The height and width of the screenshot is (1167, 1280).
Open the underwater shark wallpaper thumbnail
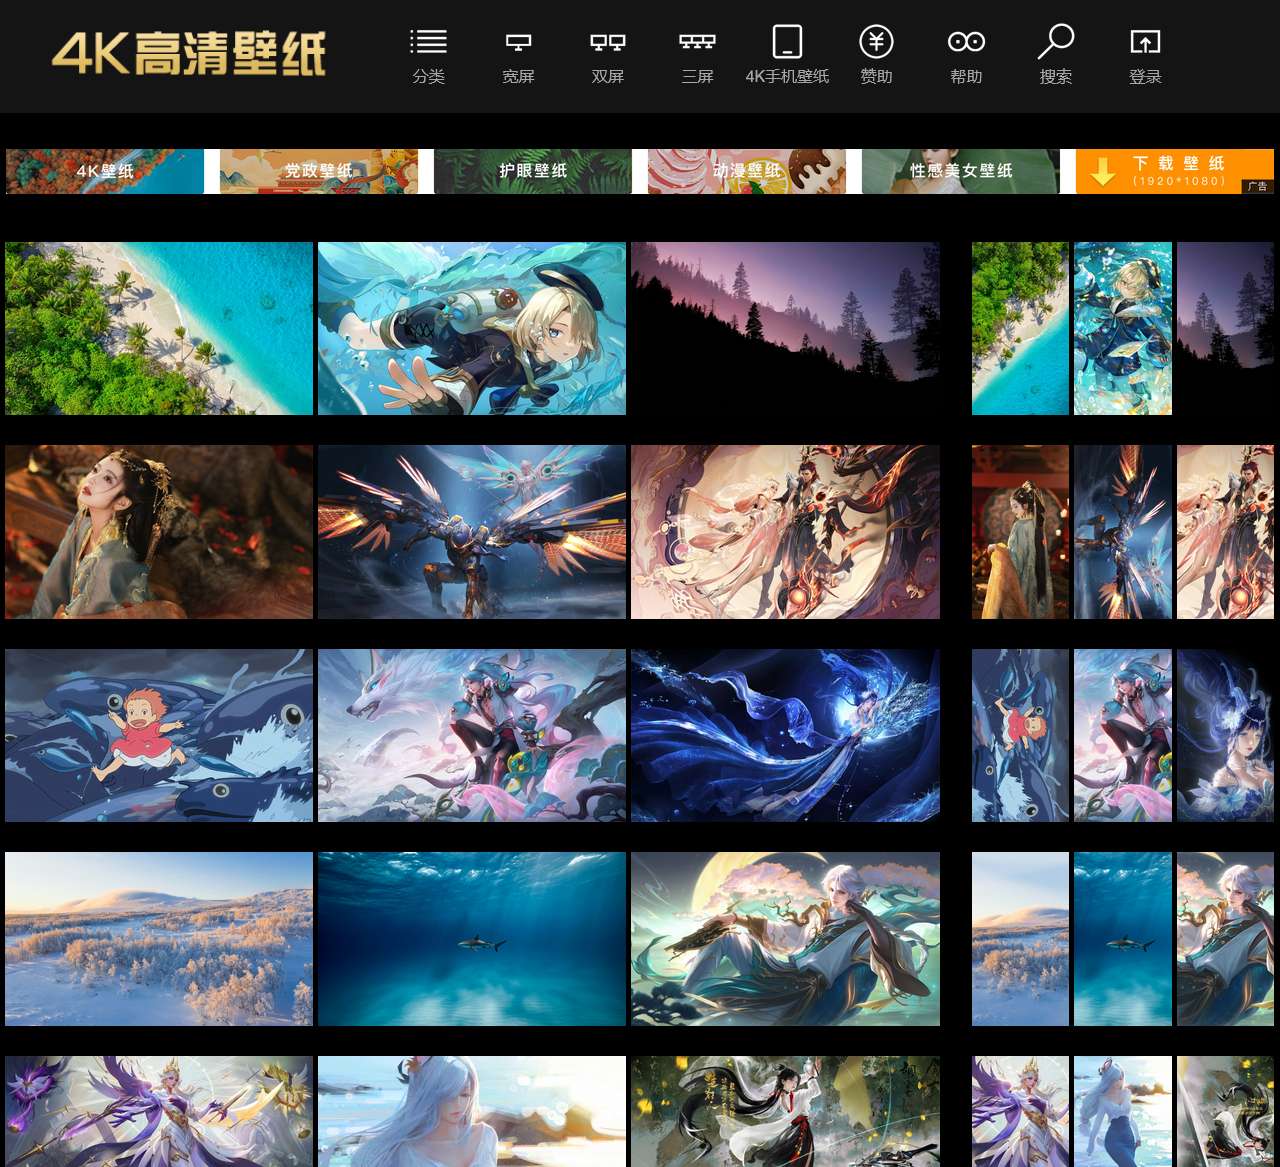pos(472,939)
